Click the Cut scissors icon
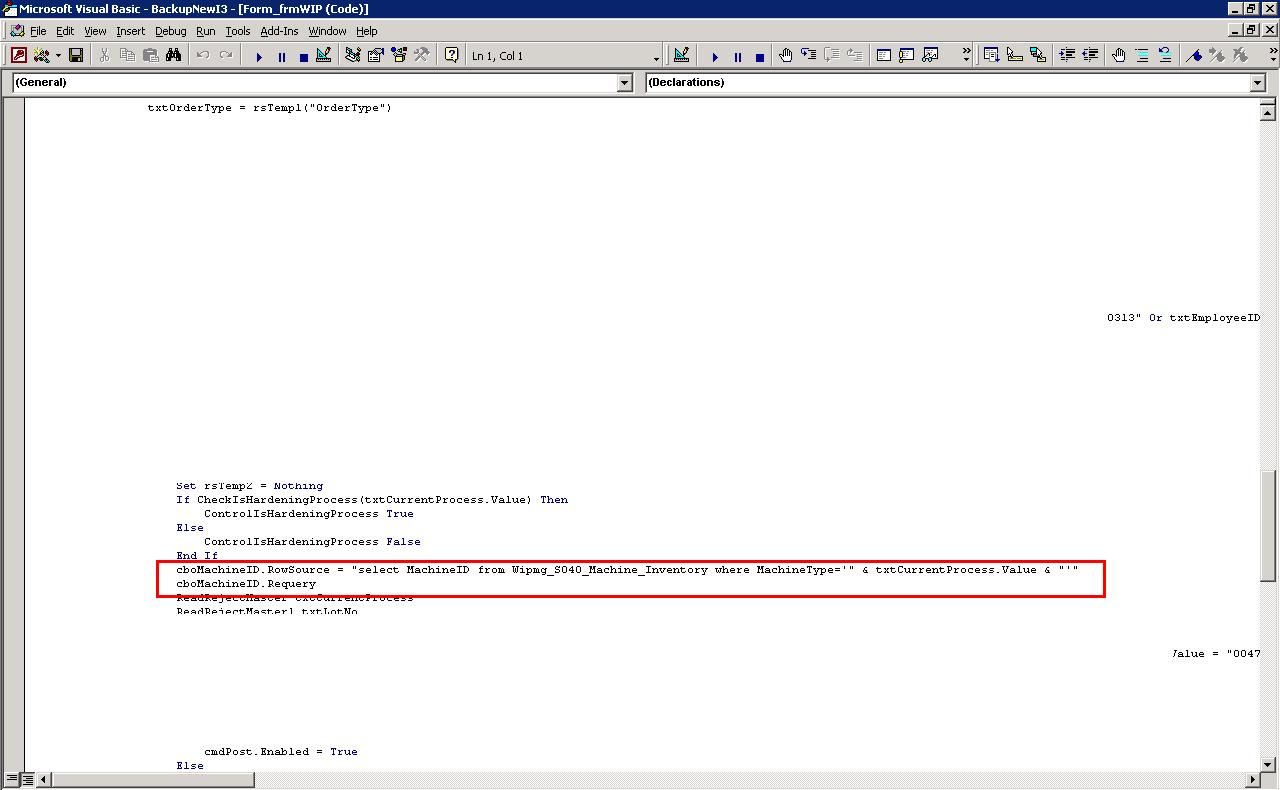The image size is (1280, 790). coord(104,56)
